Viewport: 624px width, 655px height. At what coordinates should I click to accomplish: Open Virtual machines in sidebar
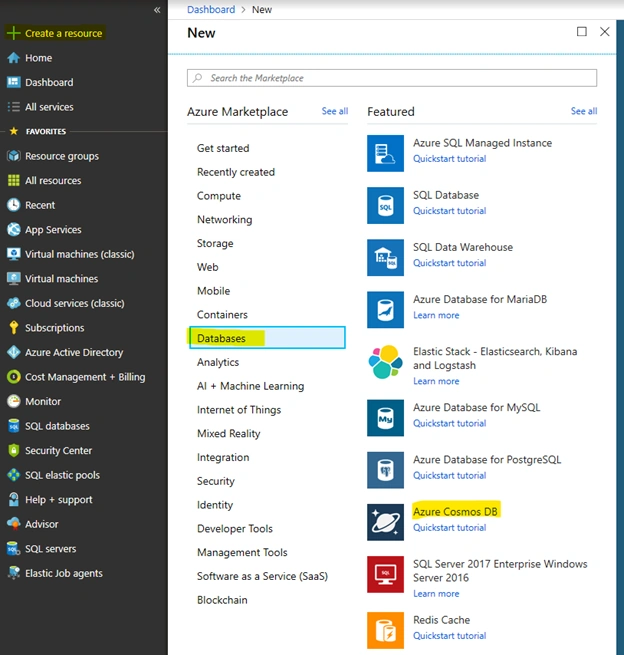pyautogui.click(x=61, y=279)
